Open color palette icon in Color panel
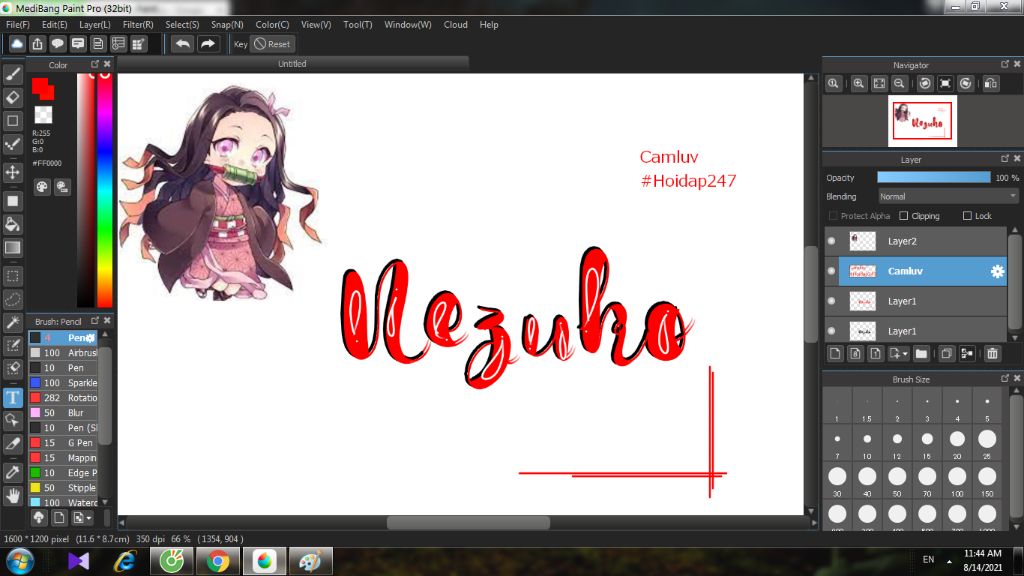This screenshot has height=576, width=1024. 42,187
